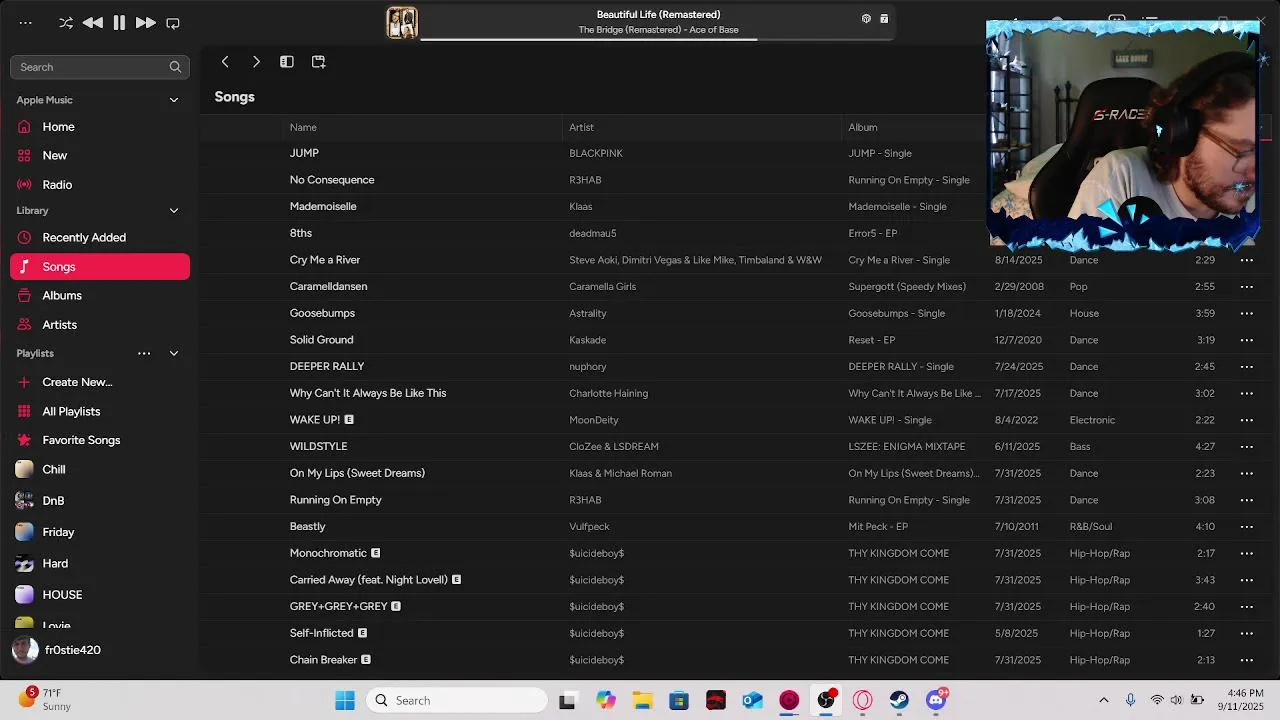Click the taskbar Search box
The height and width of the screenshot is (720, 1280).
click(457, 701)
